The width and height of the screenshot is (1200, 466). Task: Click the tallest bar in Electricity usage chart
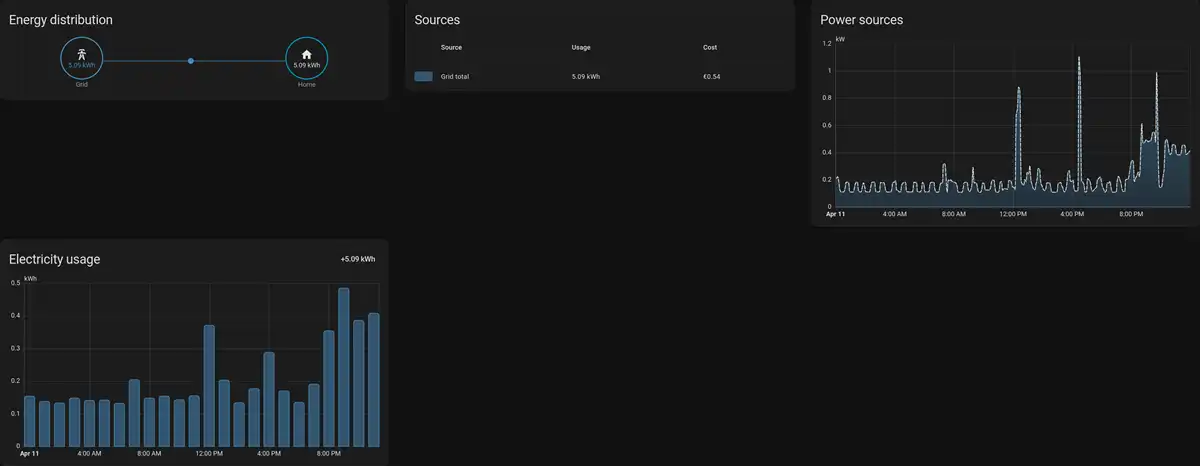(x=343, y=368)
